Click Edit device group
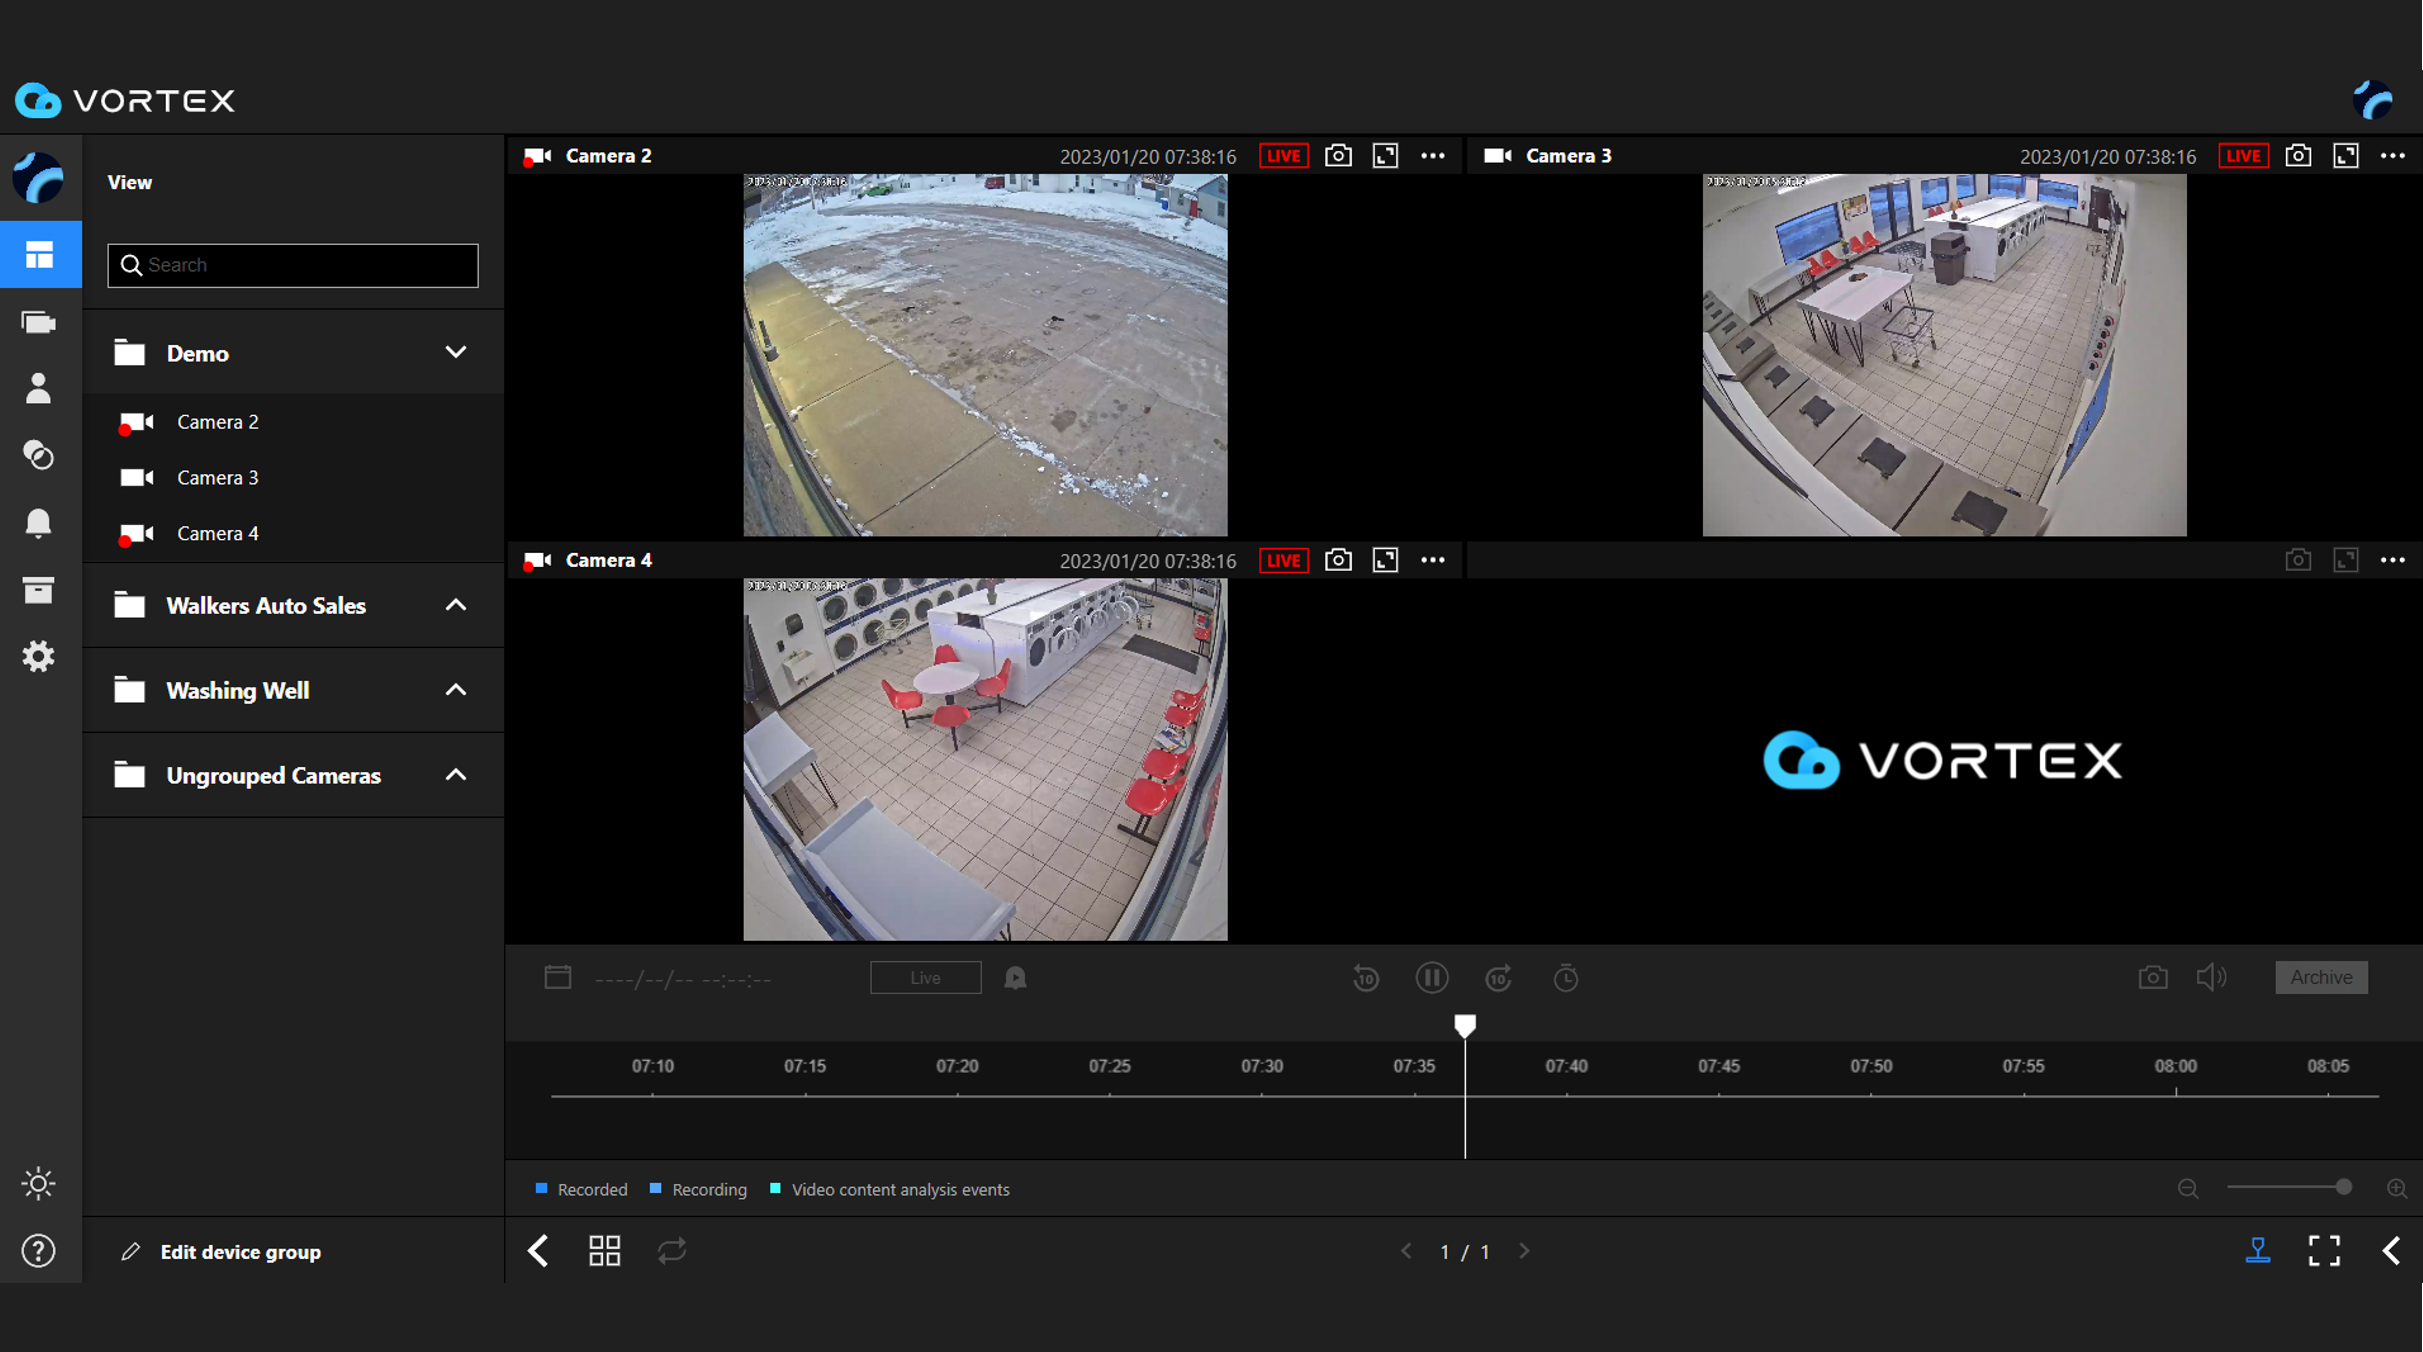 pos(240,1252)
